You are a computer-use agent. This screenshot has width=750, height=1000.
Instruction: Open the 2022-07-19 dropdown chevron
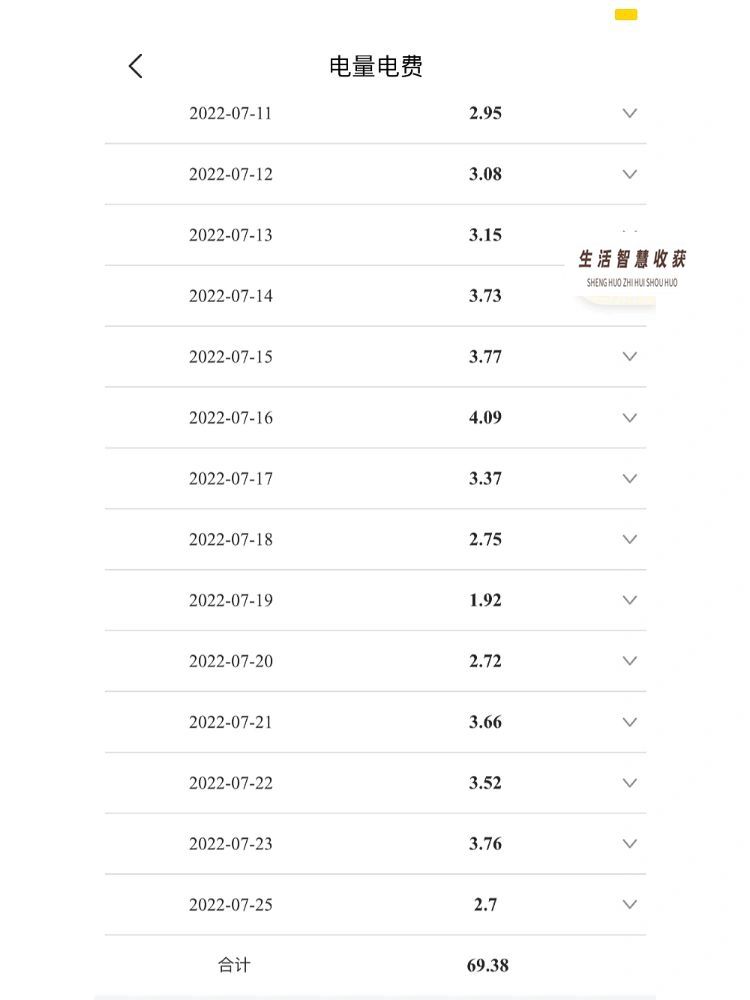[630, 600]
